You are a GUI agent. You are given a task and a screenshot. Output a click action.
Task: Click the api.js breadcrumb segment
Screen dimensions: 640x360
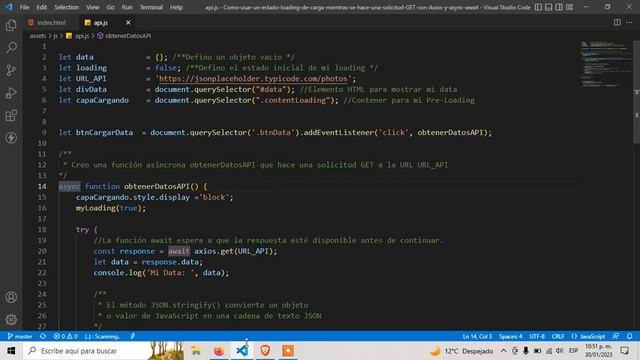[x=78, y=36]
